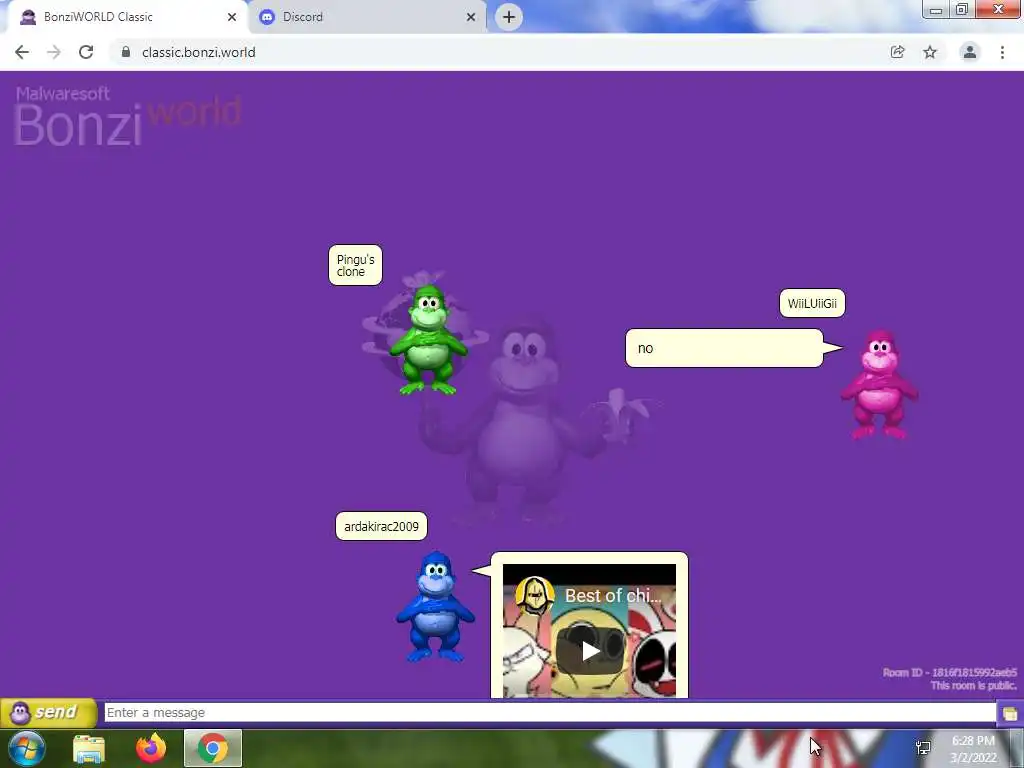Click the Pingu's clone name tag

(x=355, y=265)
